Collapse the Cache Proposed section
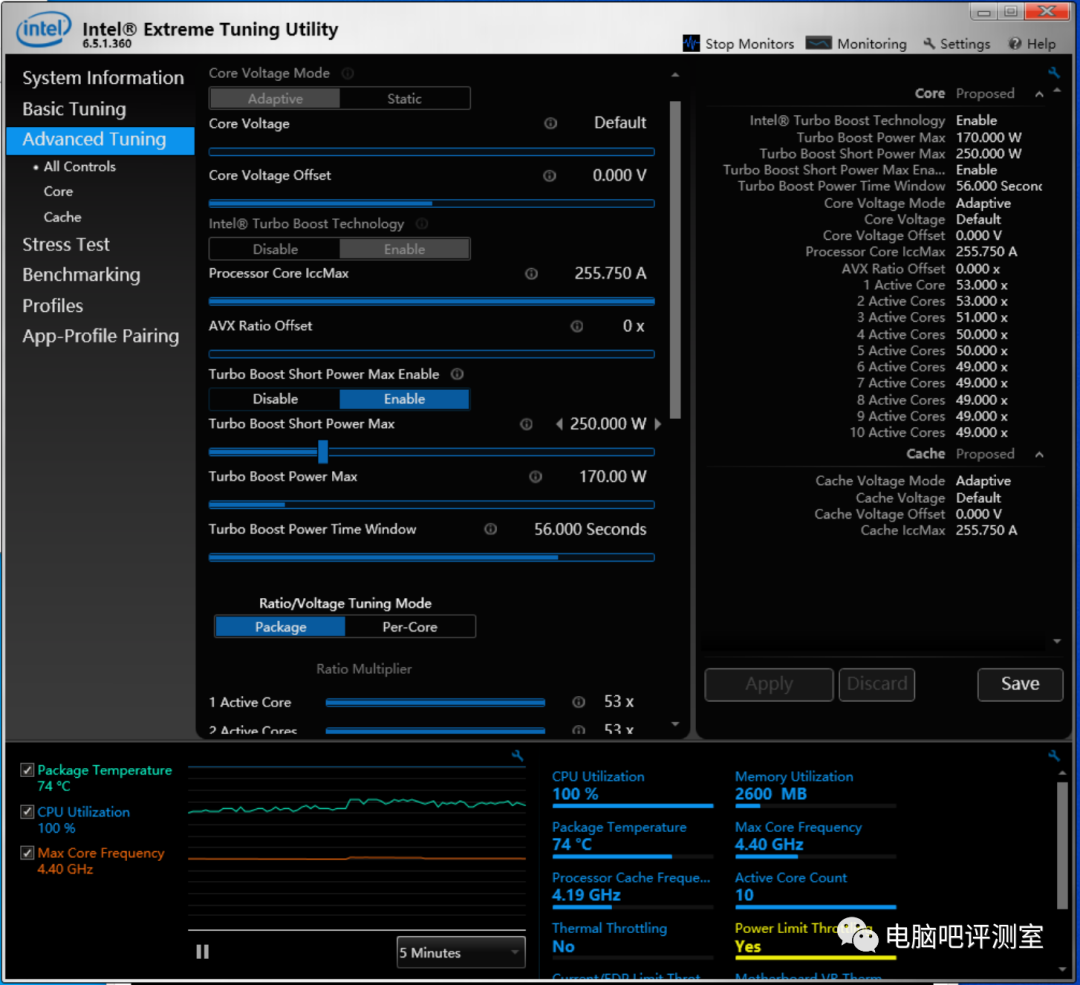This screenshot has width=1080, height=985. click(x=1039, y=455)
